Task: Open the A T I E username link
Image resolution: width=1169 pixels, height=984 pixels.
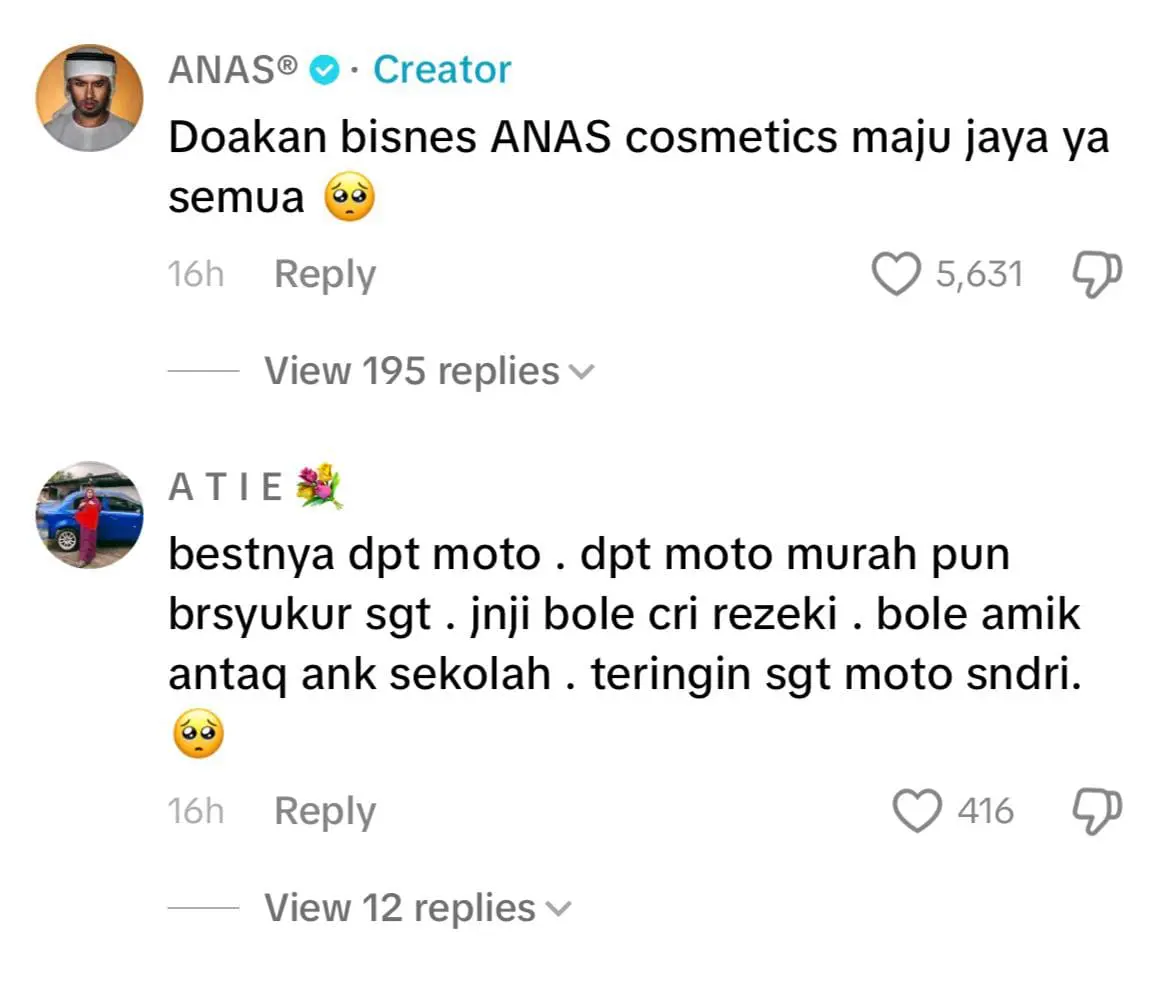Action: (226, 488)
